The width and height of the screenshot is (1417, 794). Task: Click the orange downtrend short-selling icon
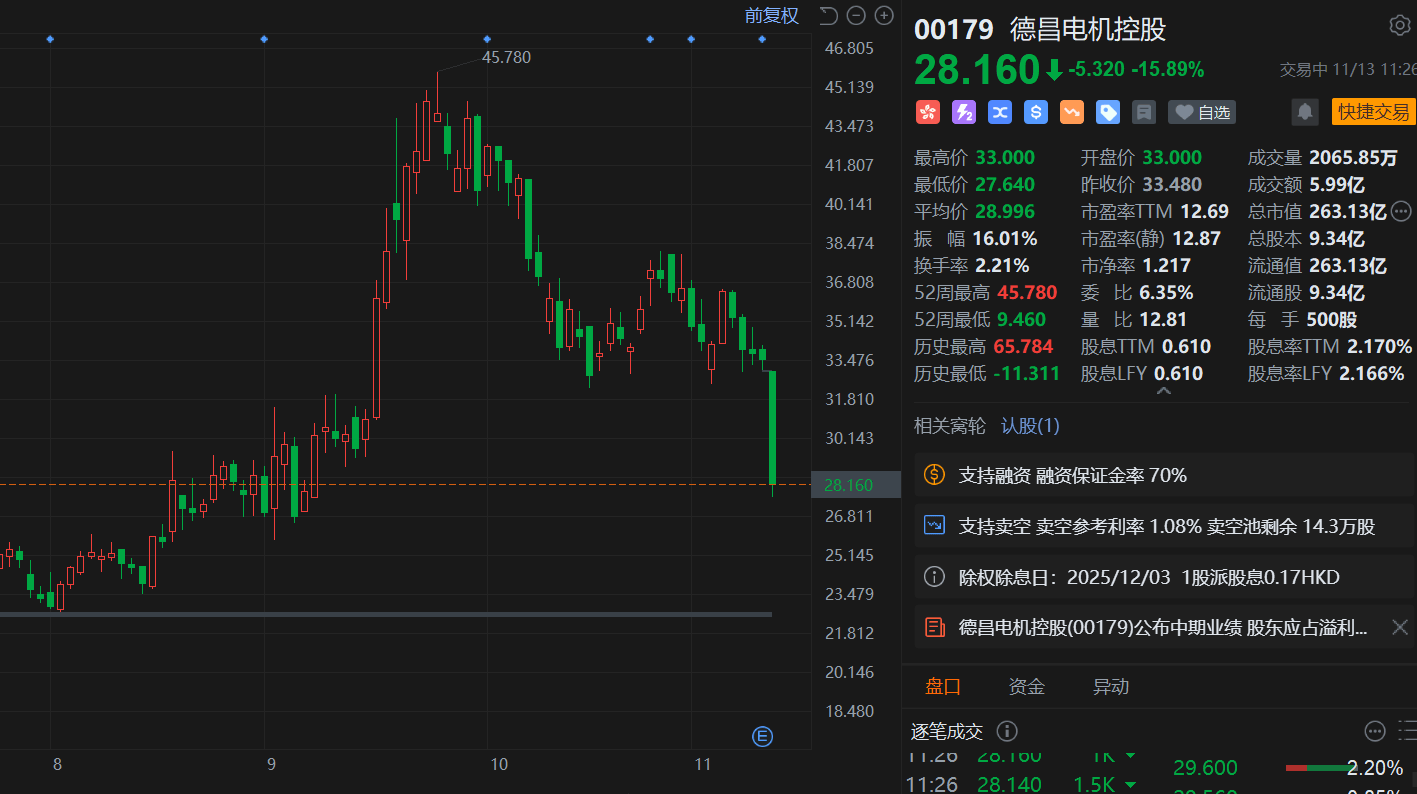coord(1072,112)
